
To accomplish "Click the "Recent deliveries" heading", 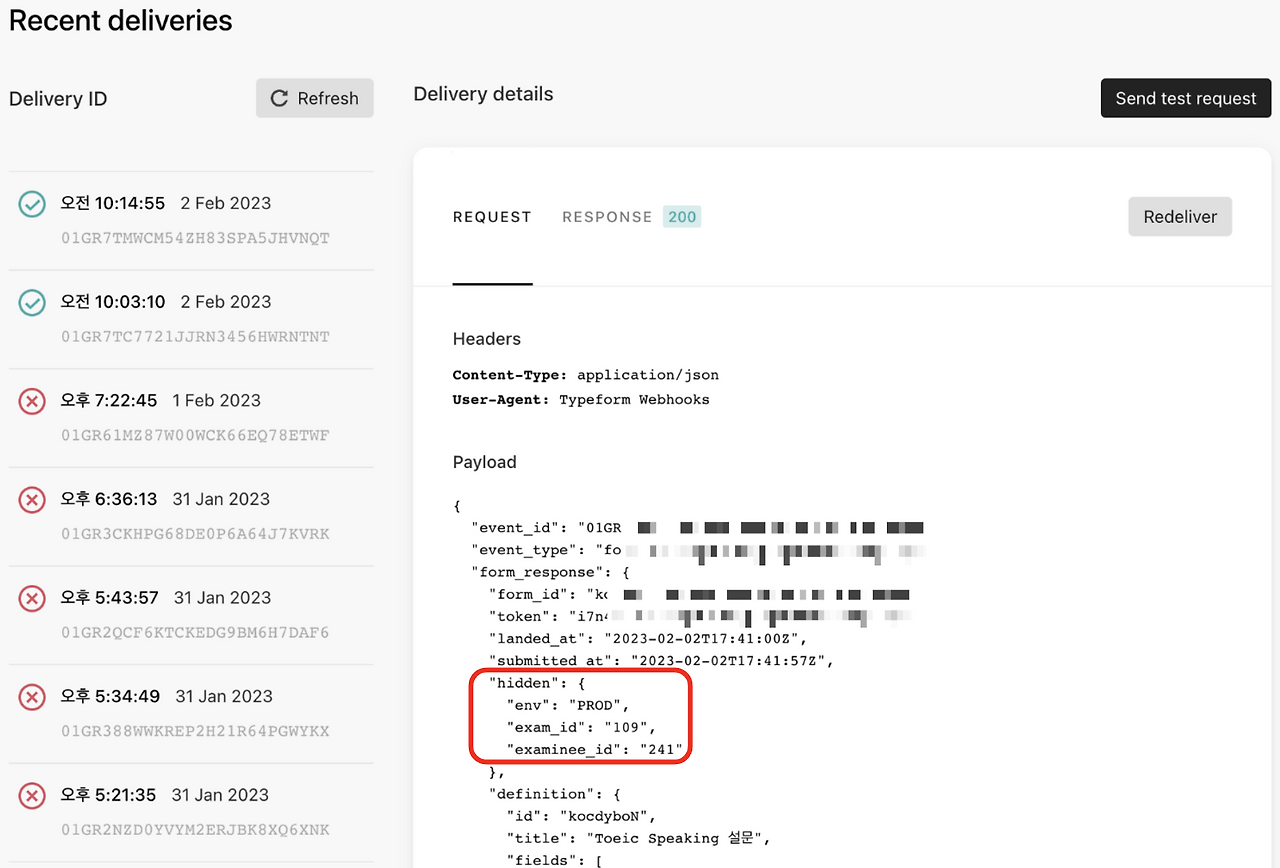I will pyautogui.click(x=121, y=21).
